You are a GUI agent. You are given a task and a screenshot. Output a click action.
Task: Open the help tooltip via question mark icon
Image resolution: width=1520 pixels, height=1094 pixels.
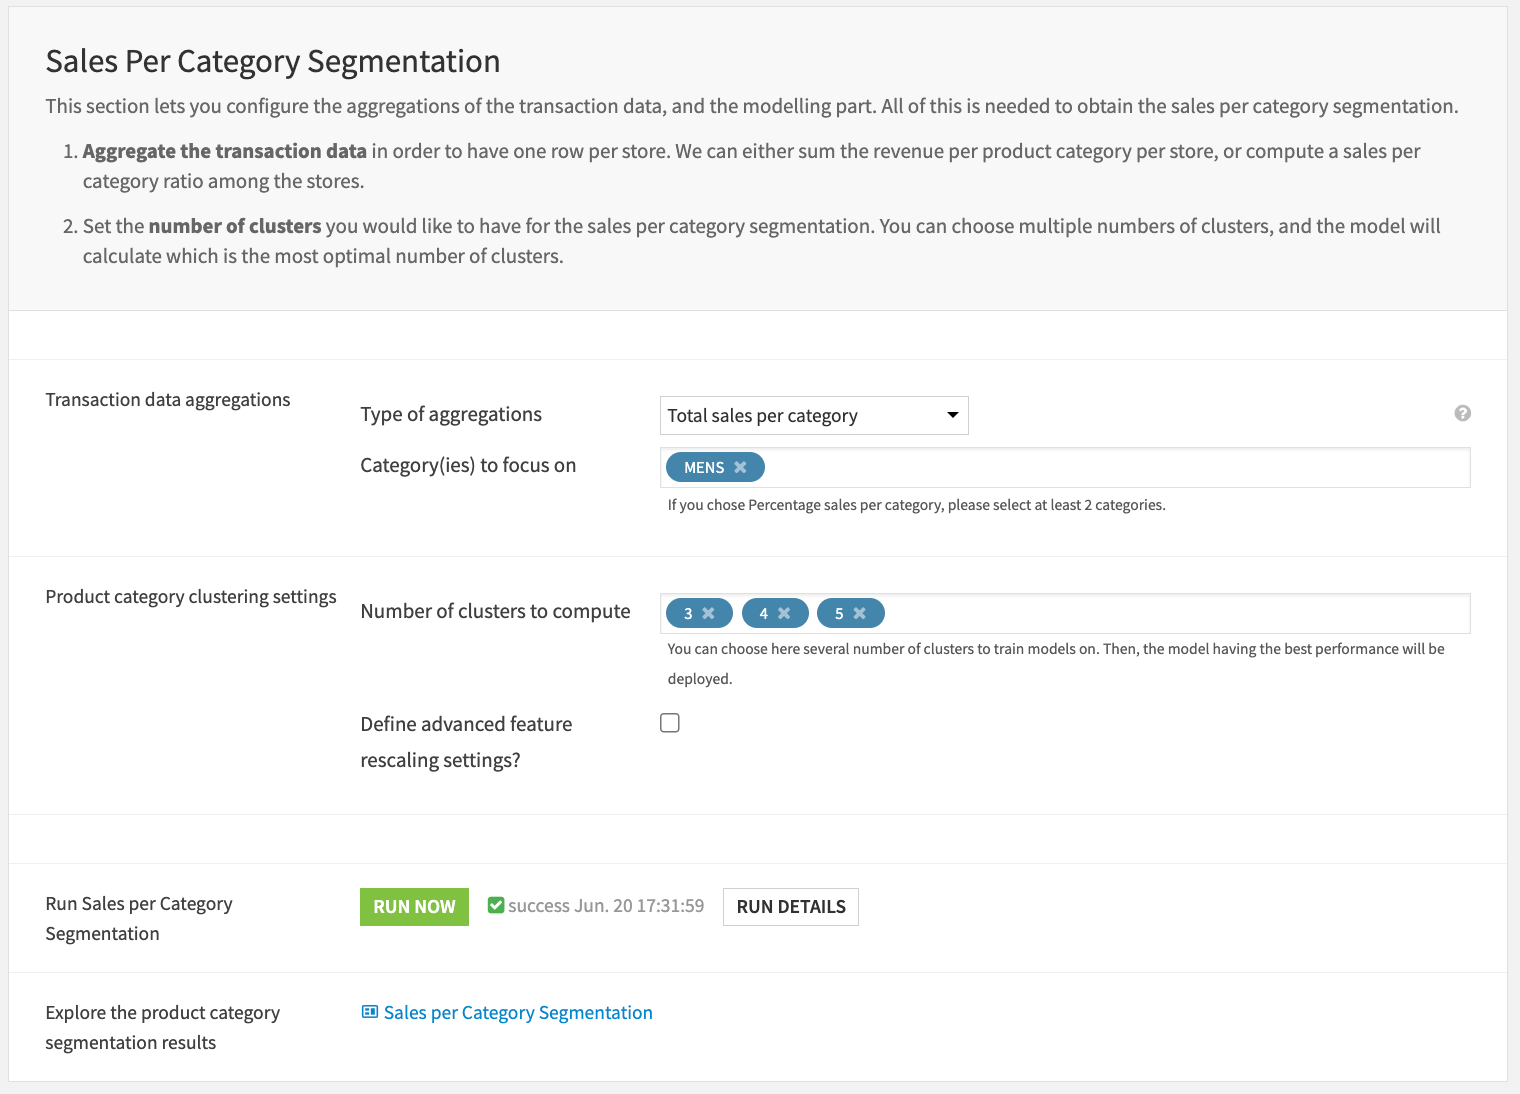1463,413
